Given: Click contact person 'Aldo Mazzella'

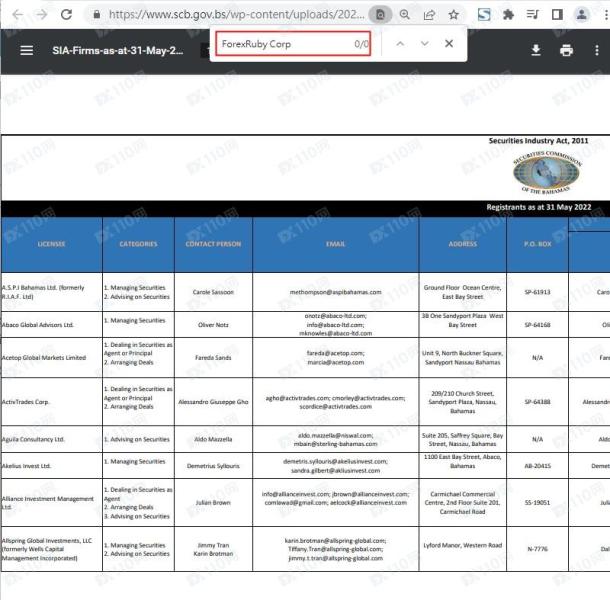Looking at the screenshot, I should coord(213,439).
